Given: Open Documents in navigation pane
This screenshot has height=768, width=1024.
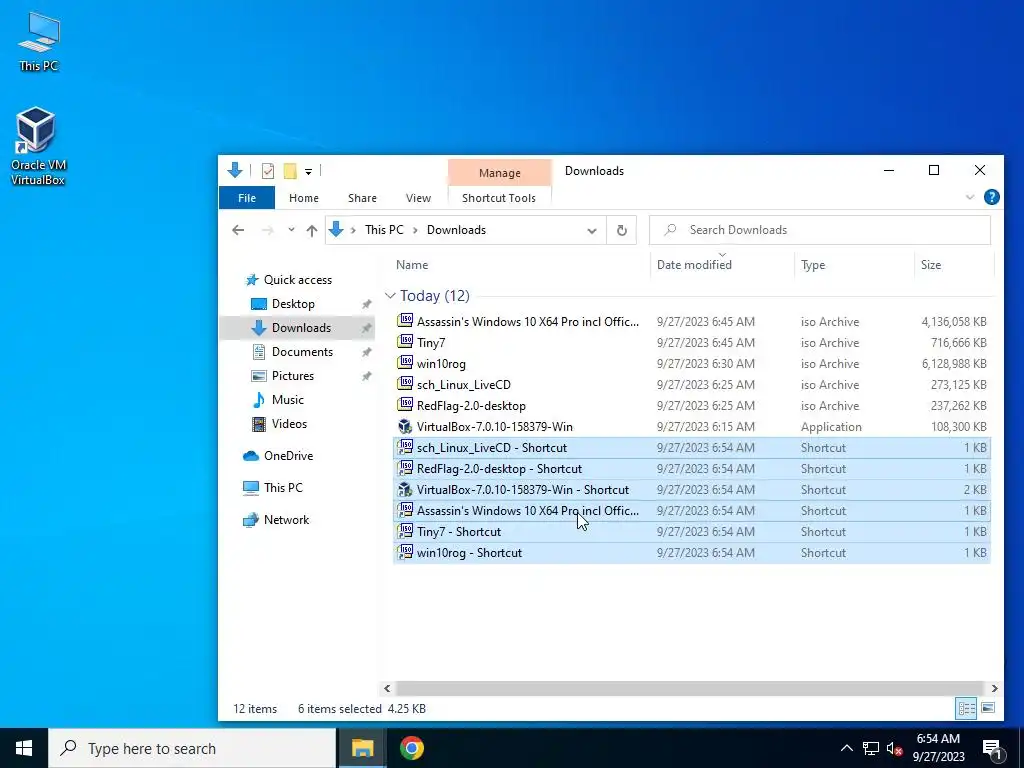Looking at the screenshot, I should (302, 352).
